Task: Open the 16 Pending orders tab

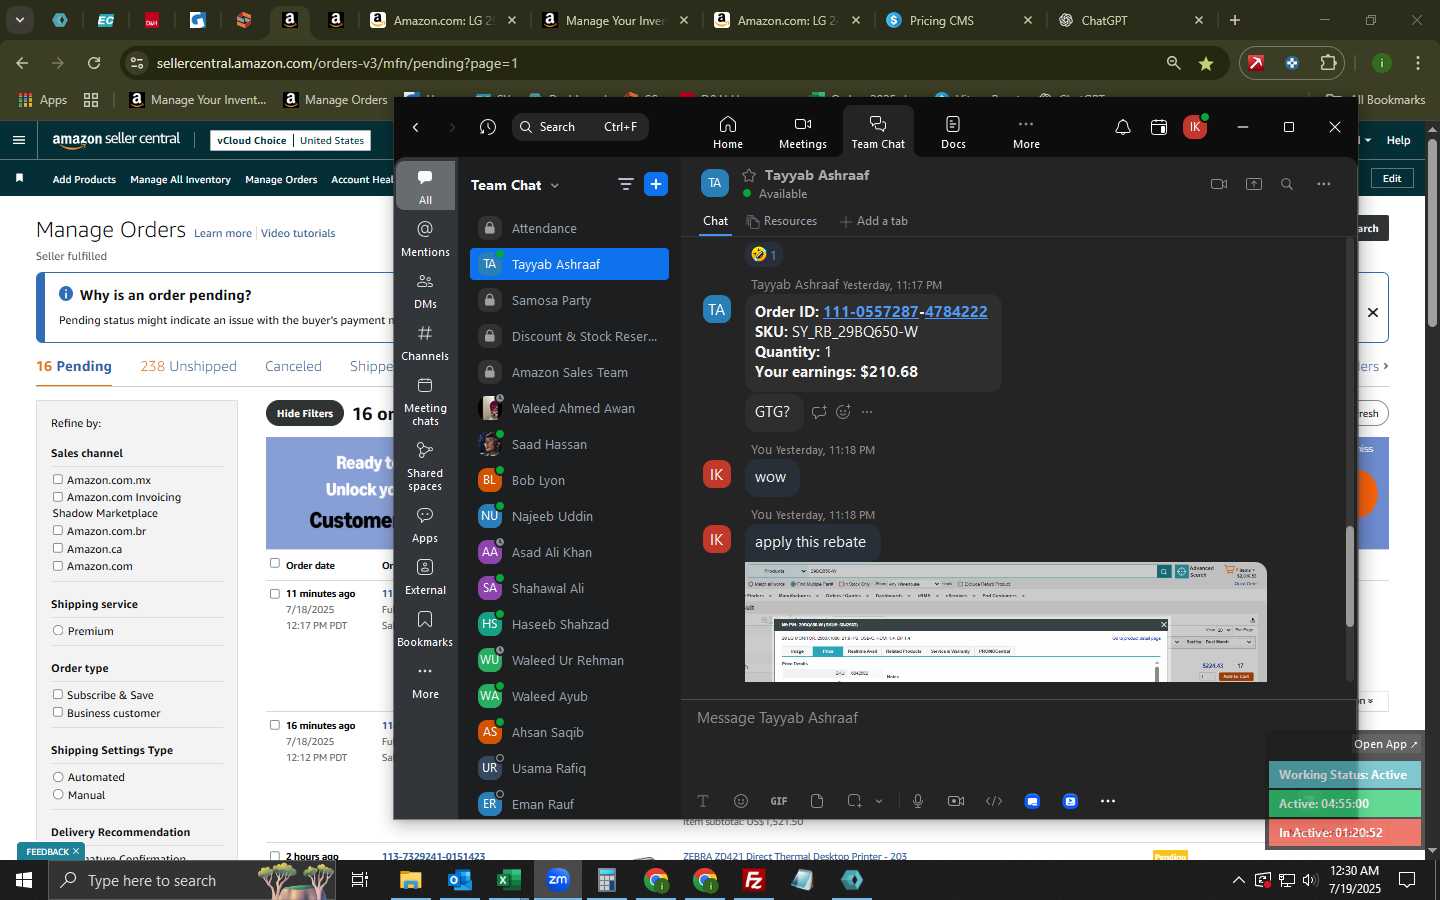Action: 74,366
